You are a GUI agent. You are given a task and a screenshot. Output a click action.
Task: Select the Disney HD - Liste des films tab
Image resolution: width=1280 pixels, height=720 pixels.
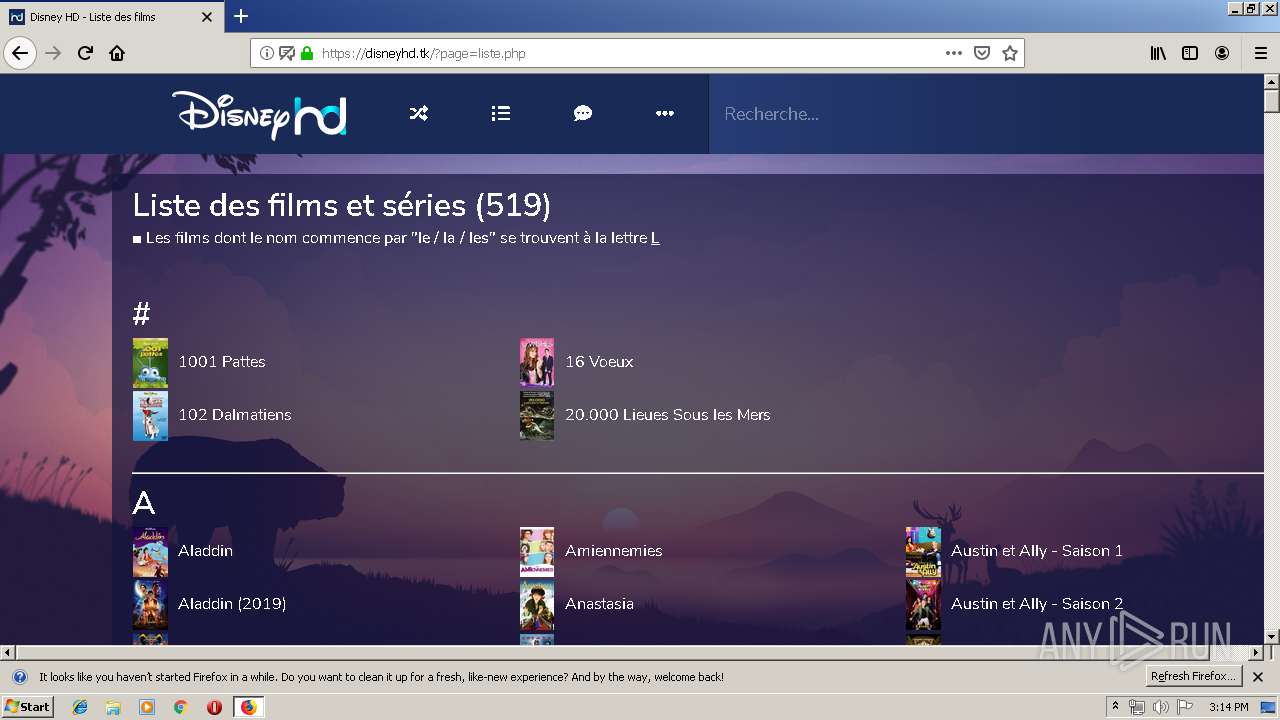(111, 17)
